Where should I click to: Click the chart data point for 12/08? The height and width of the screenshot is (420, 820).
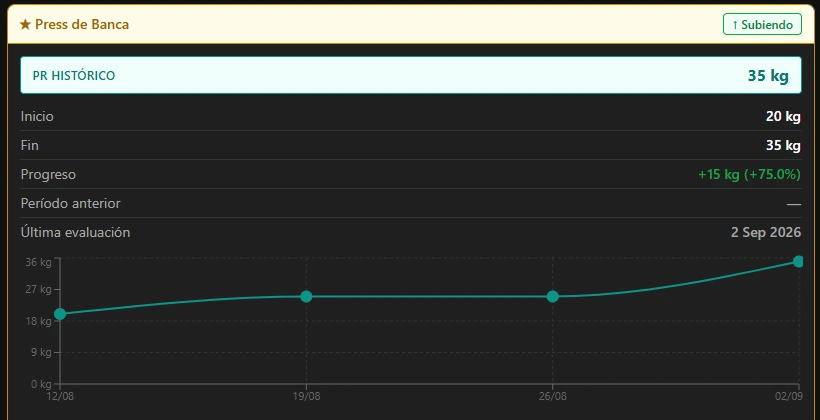point(60,314)
